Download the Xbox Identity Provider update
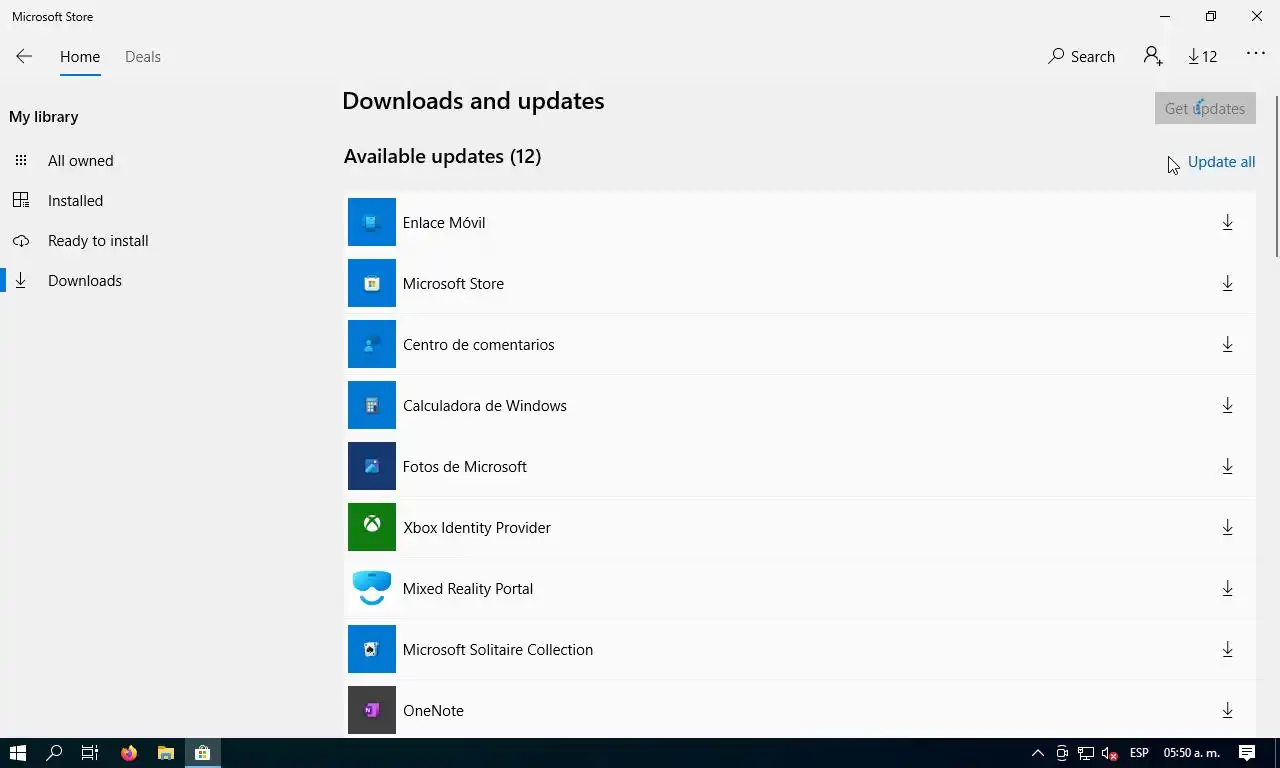The height and width of the screenshot is (768, 1280). [1227, 527]
